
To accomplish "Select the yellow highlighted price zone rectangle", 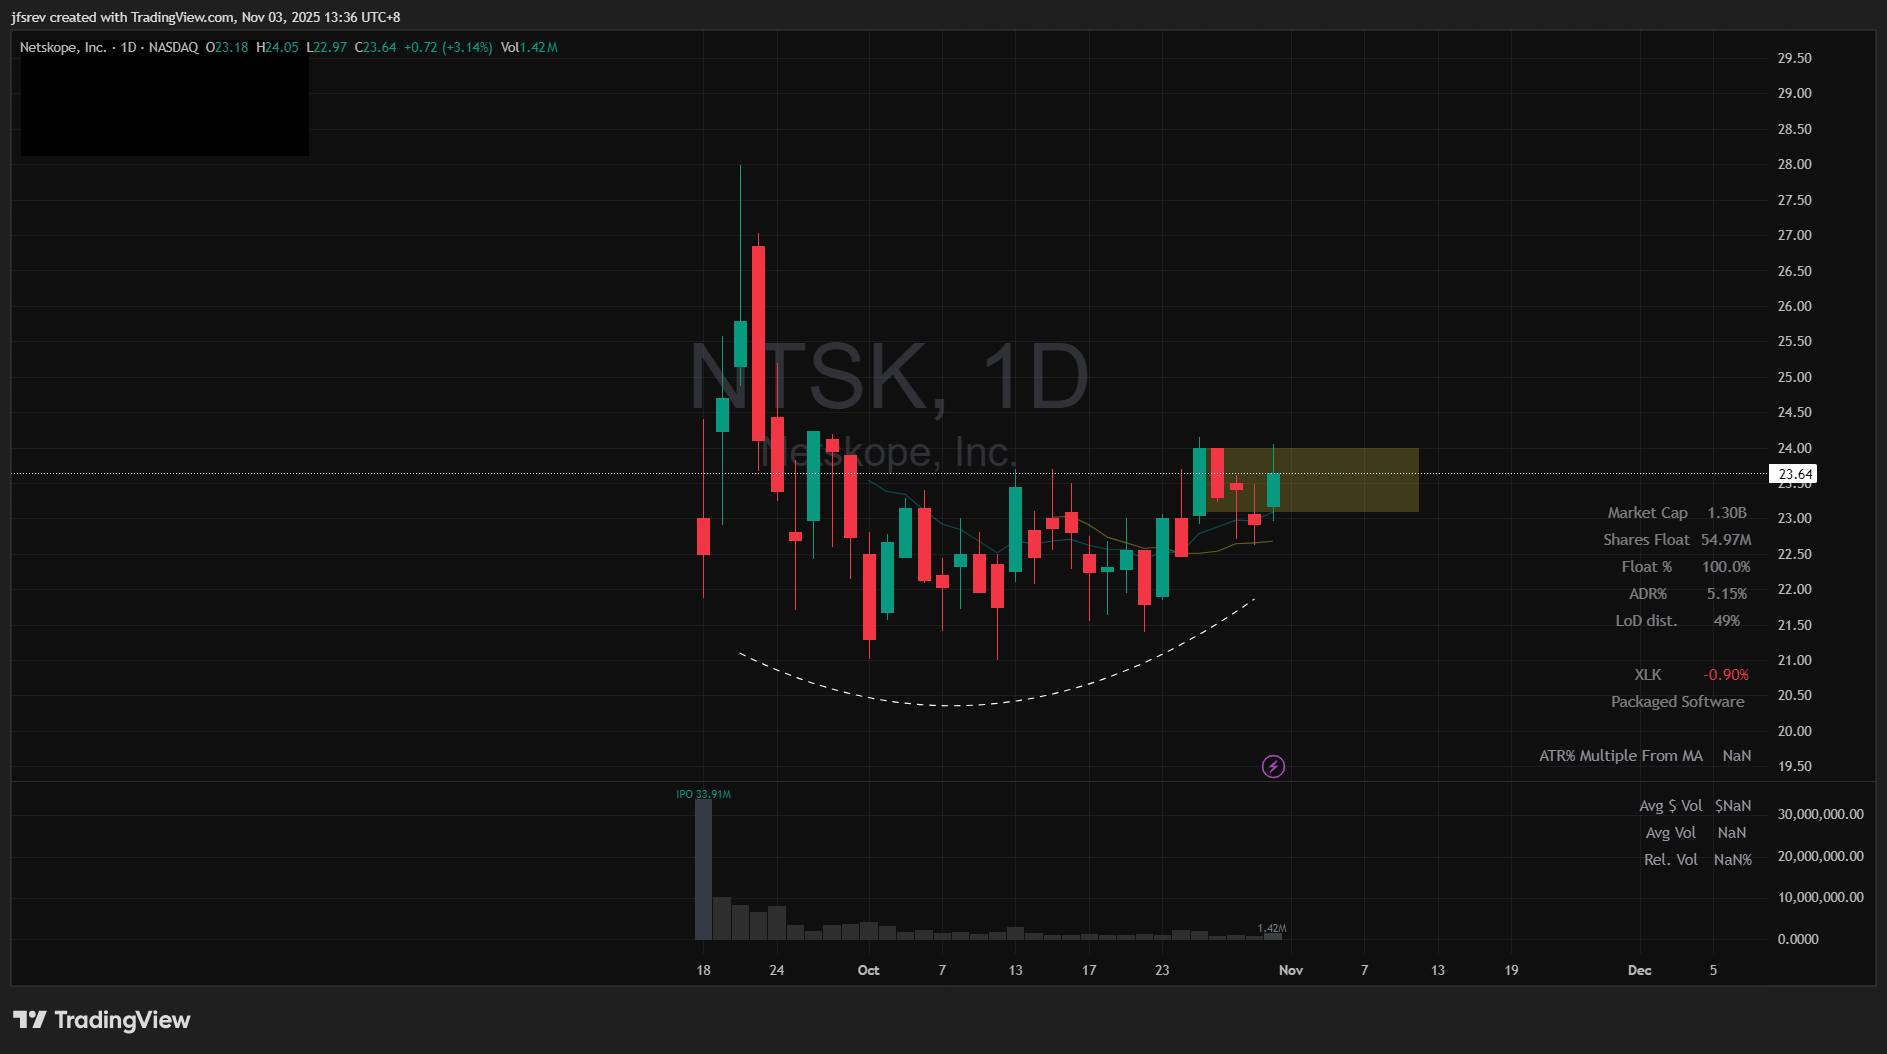I will pos(1312,480).
